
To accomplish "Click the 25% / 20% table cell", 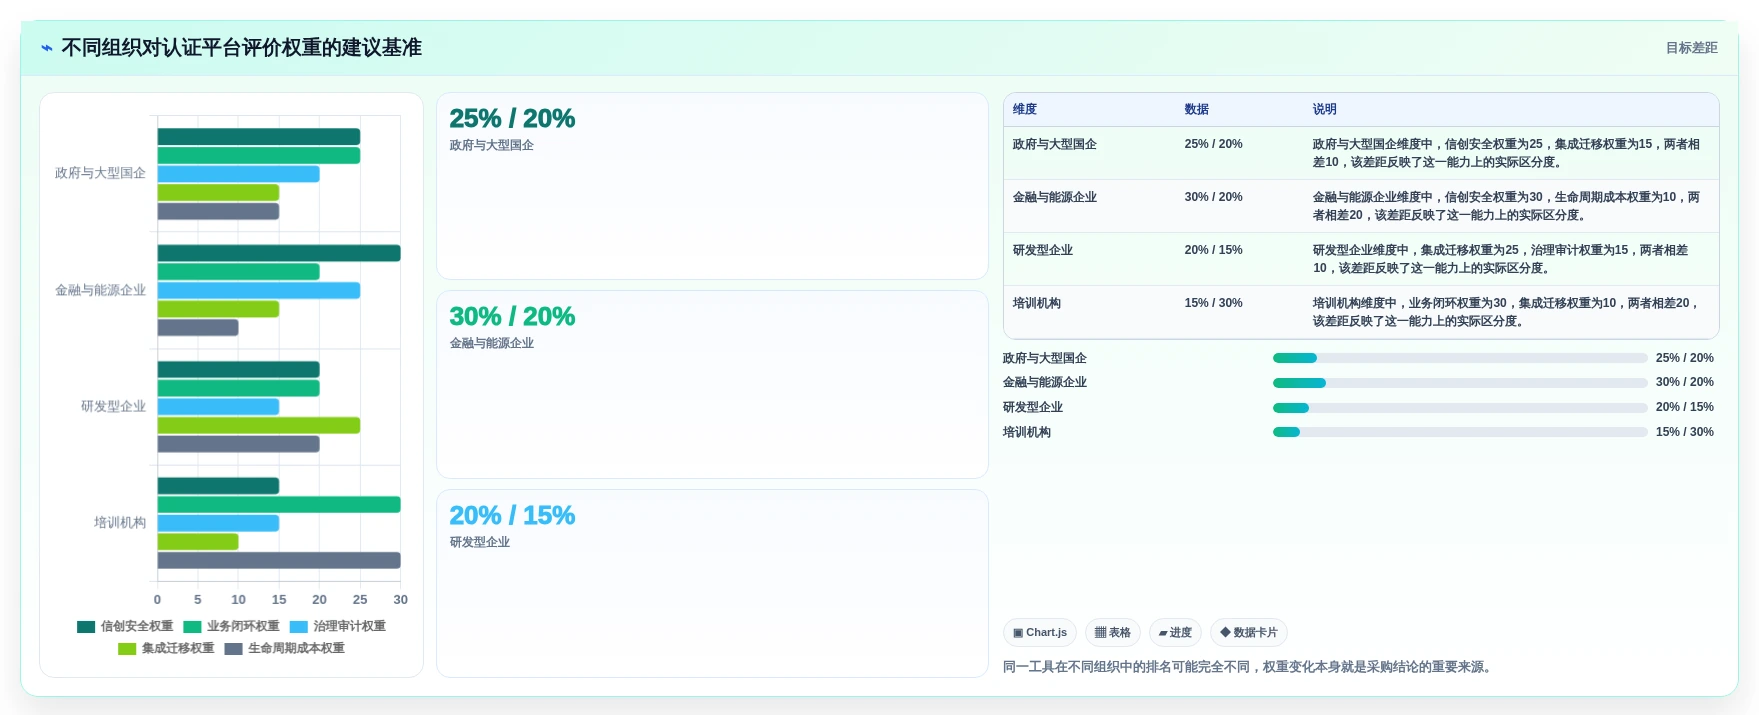I will click(1214, 144).
